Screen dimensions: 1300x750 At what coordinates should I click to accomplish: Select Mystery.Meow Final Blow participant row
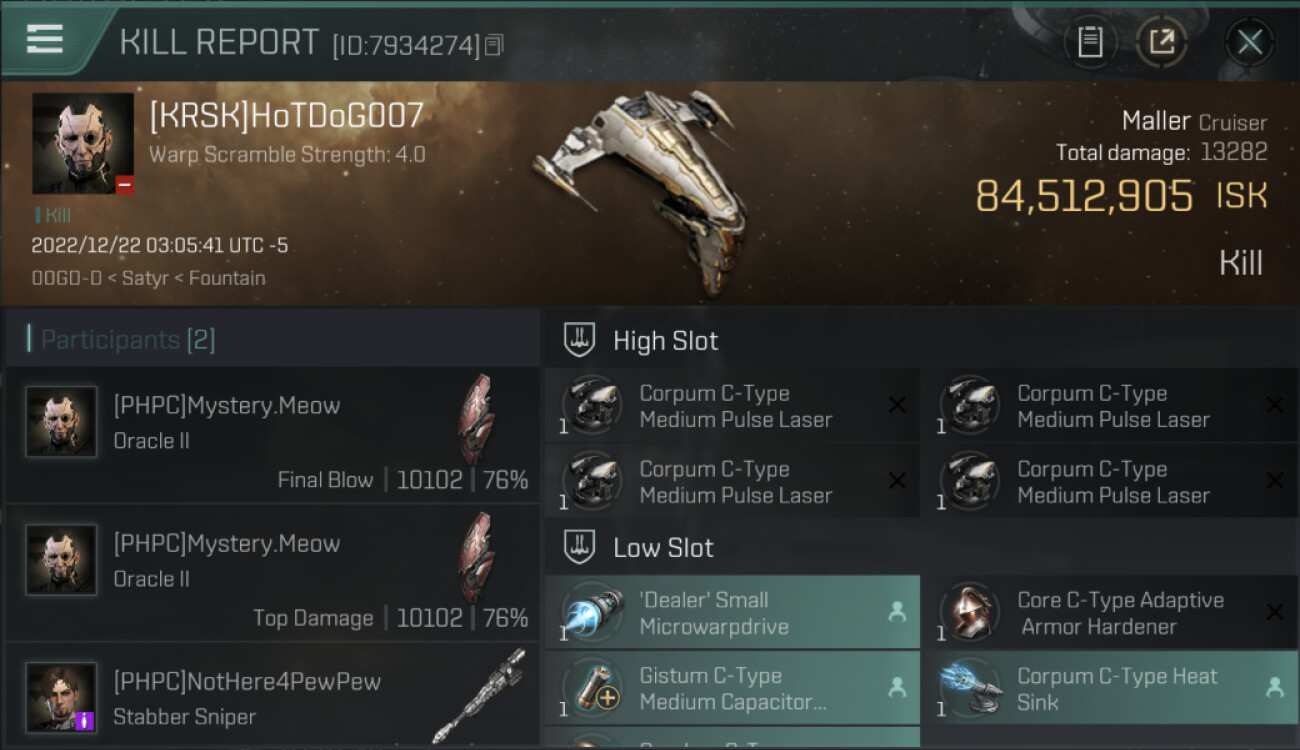(x=273, y=434)
